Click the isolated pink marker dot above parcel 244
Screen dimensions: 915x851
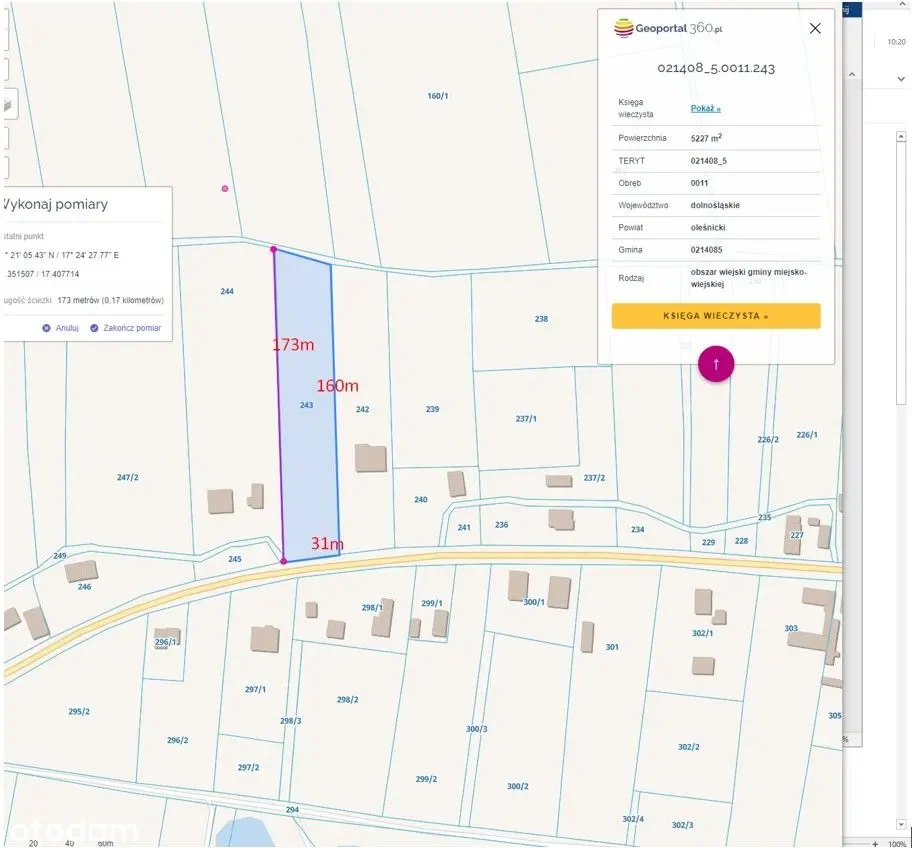point(225,188)
